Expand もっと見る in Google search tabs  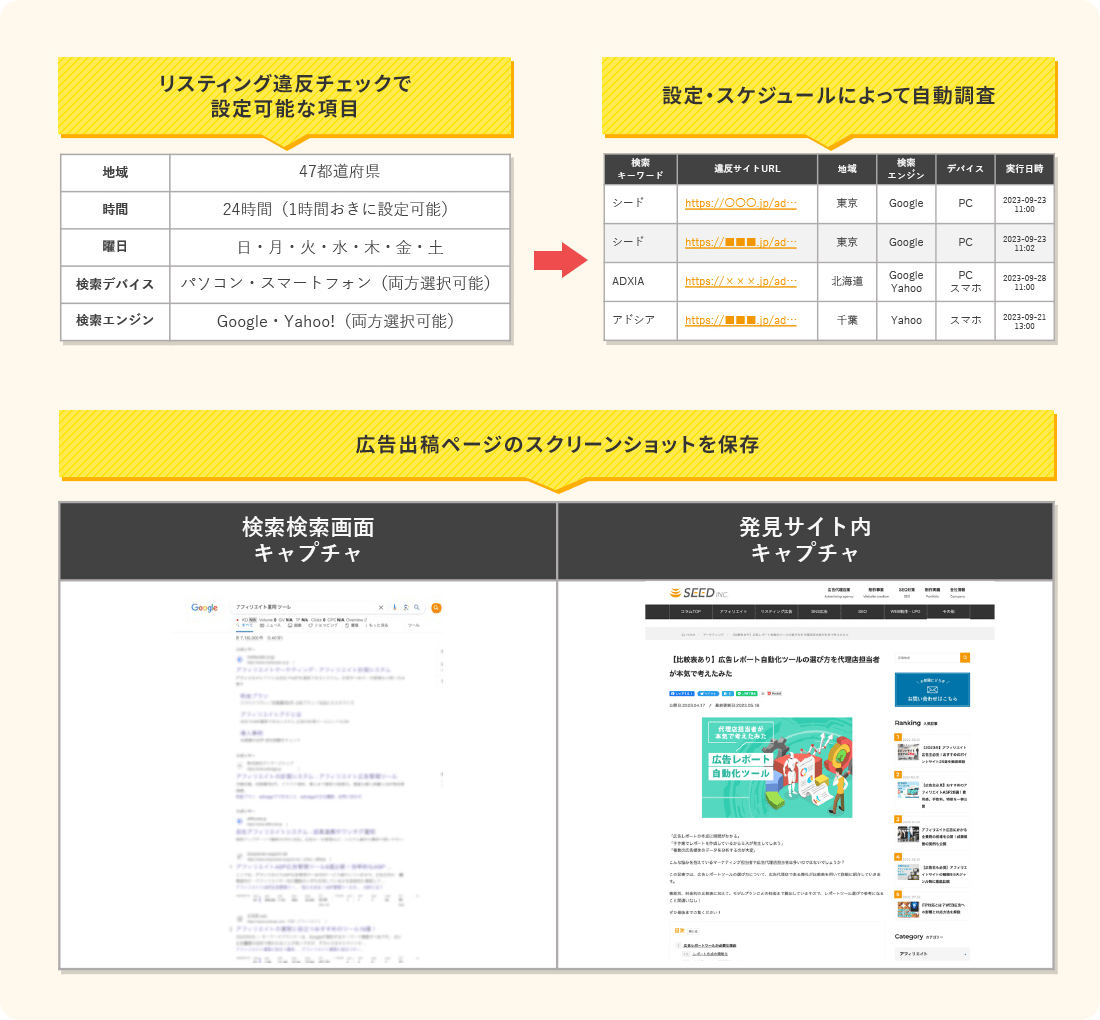[378, 625]
